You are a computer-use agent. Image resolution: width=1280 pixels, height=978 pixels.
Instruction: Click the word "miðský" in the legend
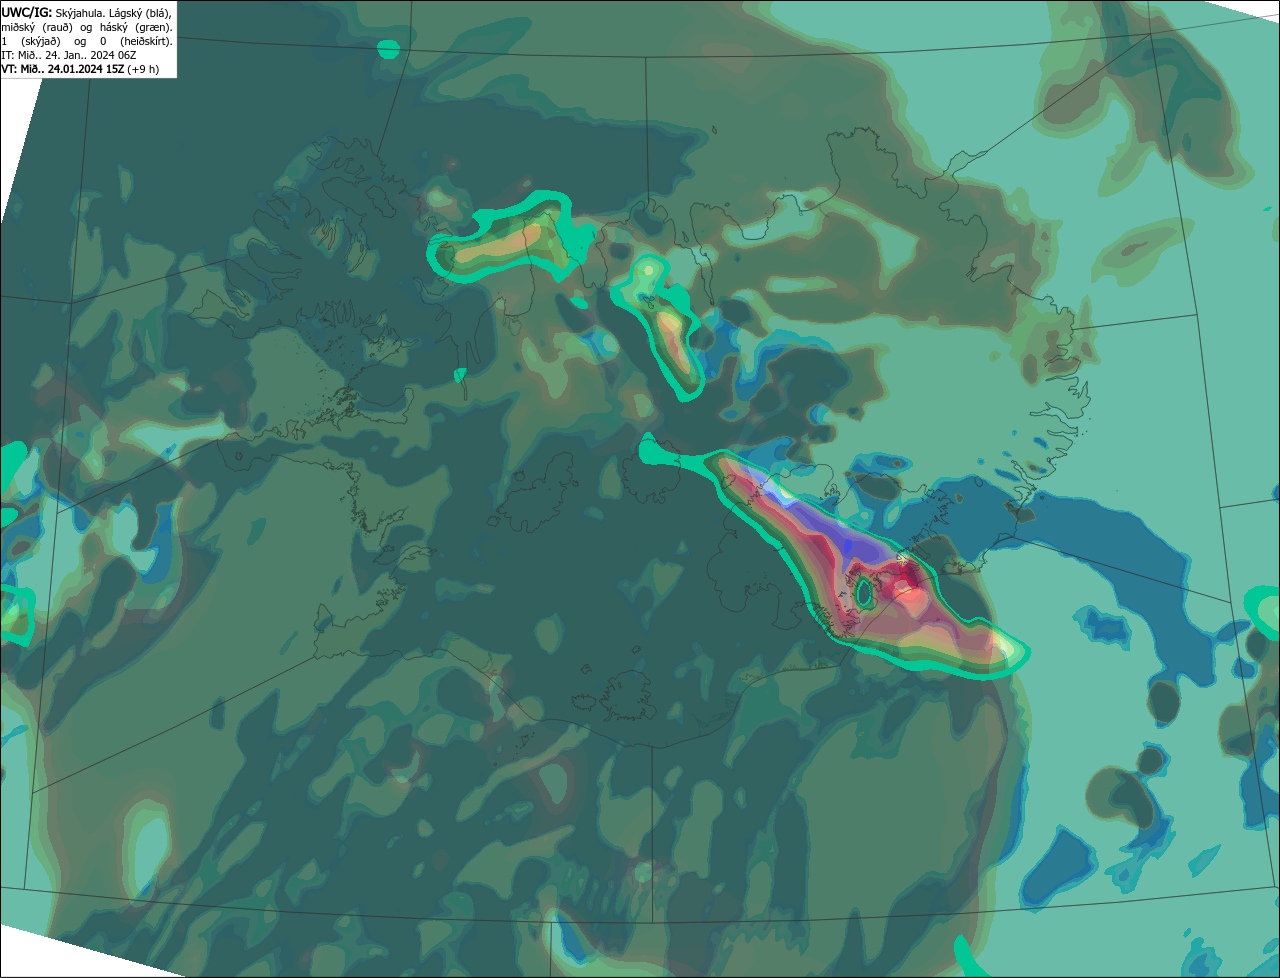[x=18, y=28]
